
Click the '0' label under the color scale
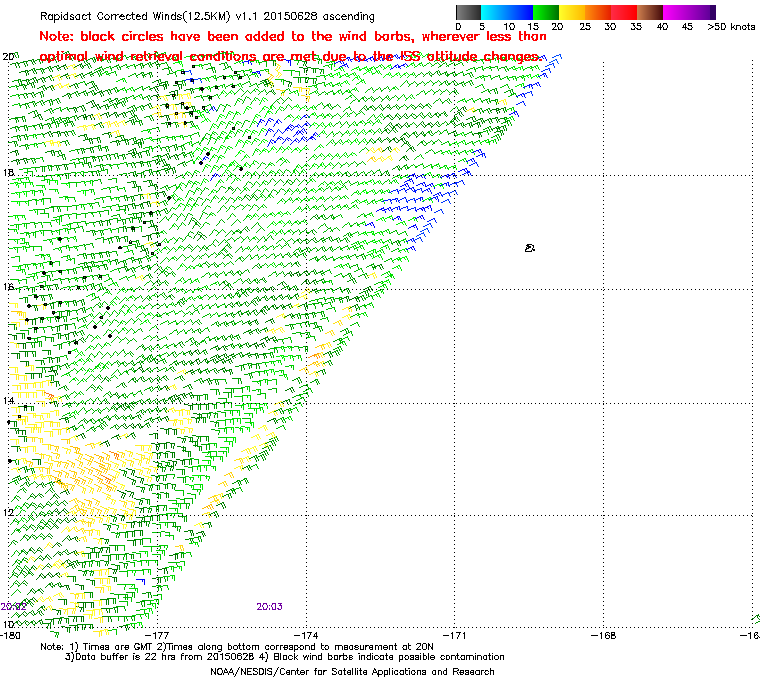pyautogui.click(x=459, y=27)
